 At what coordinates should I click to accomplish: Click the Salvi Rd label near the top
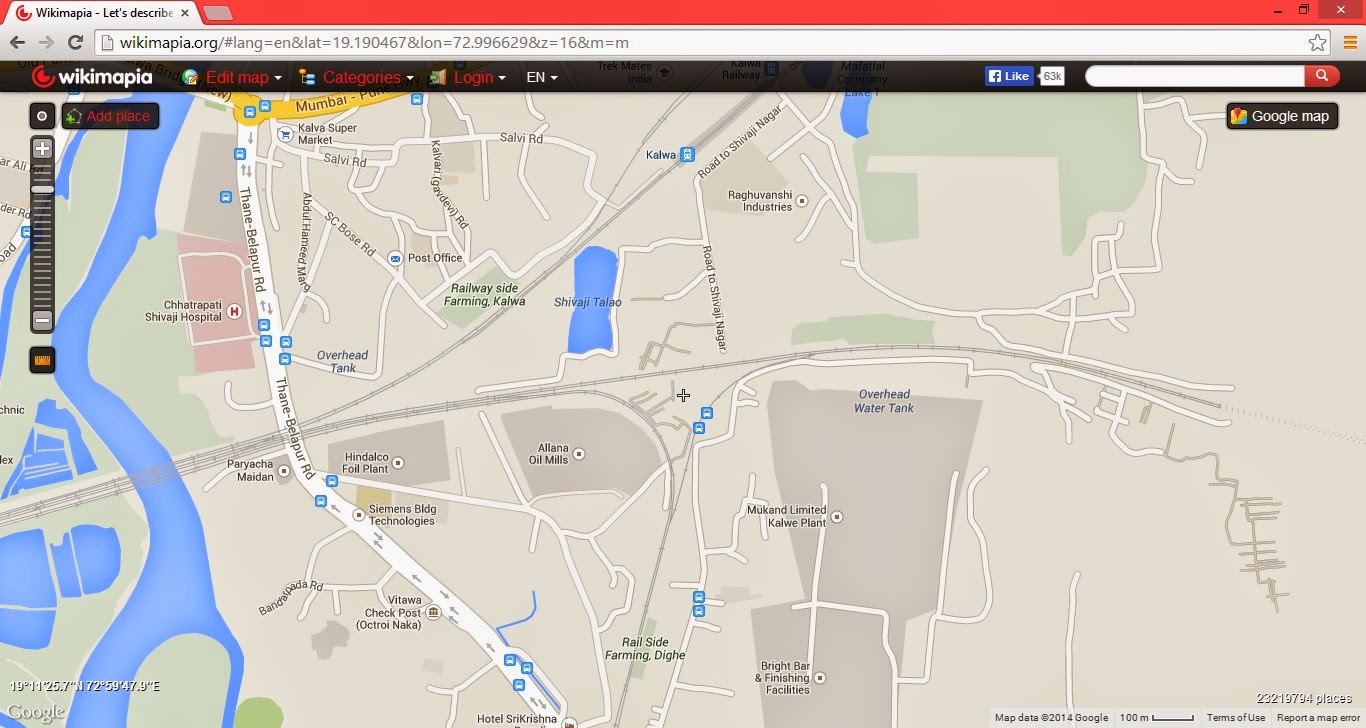pyautogui.click(x=521, y=139)
